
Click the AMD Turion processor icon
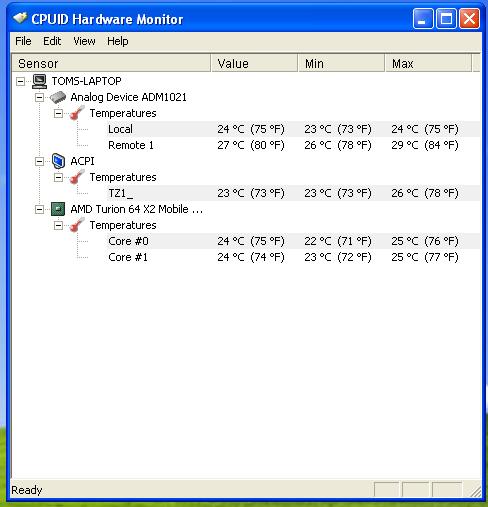[58, 209]
